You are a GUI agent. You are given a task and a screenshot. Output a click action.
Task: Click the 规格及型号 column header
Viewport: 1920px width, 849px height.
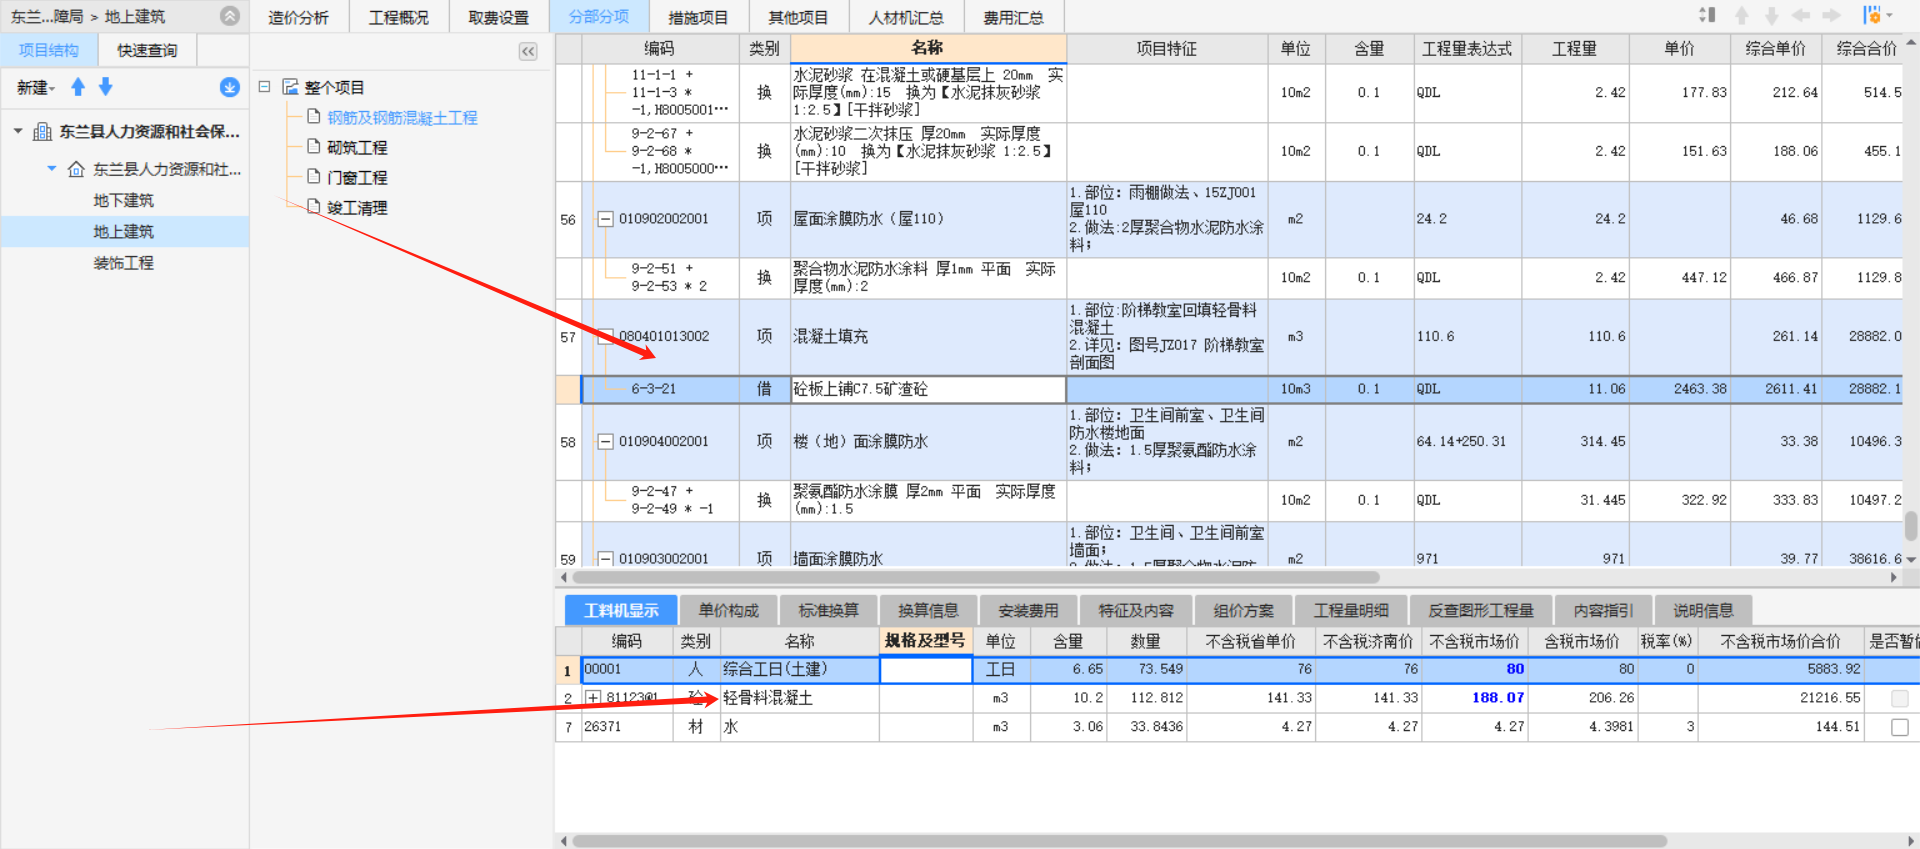[925, 640]
